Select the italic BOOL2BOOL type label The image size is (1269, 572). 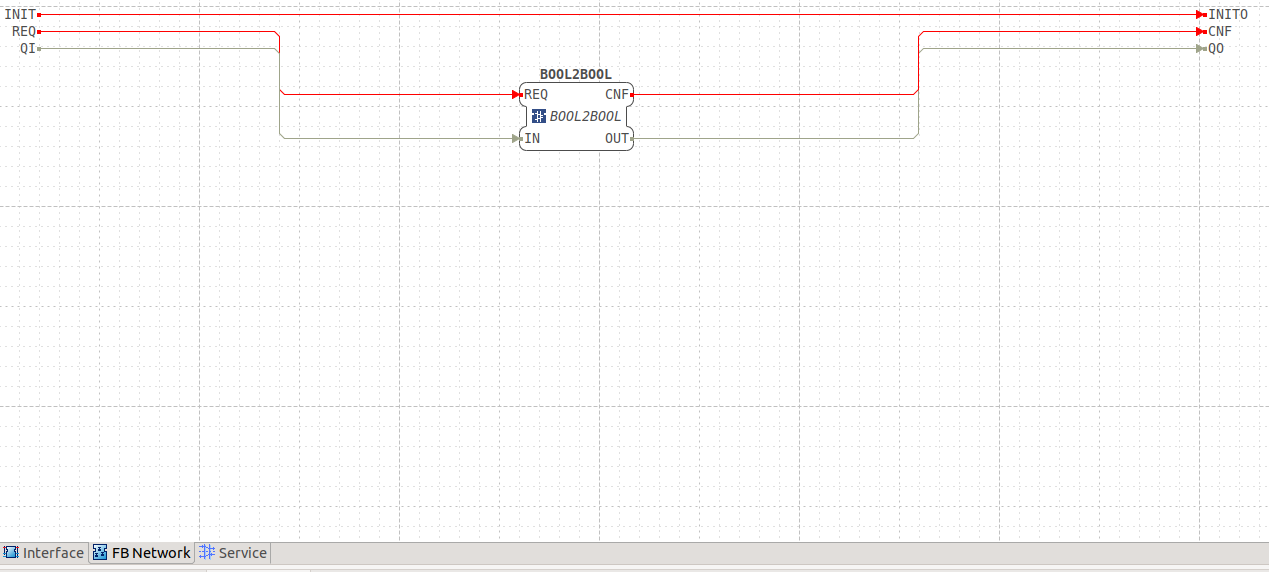coord(585,116)
